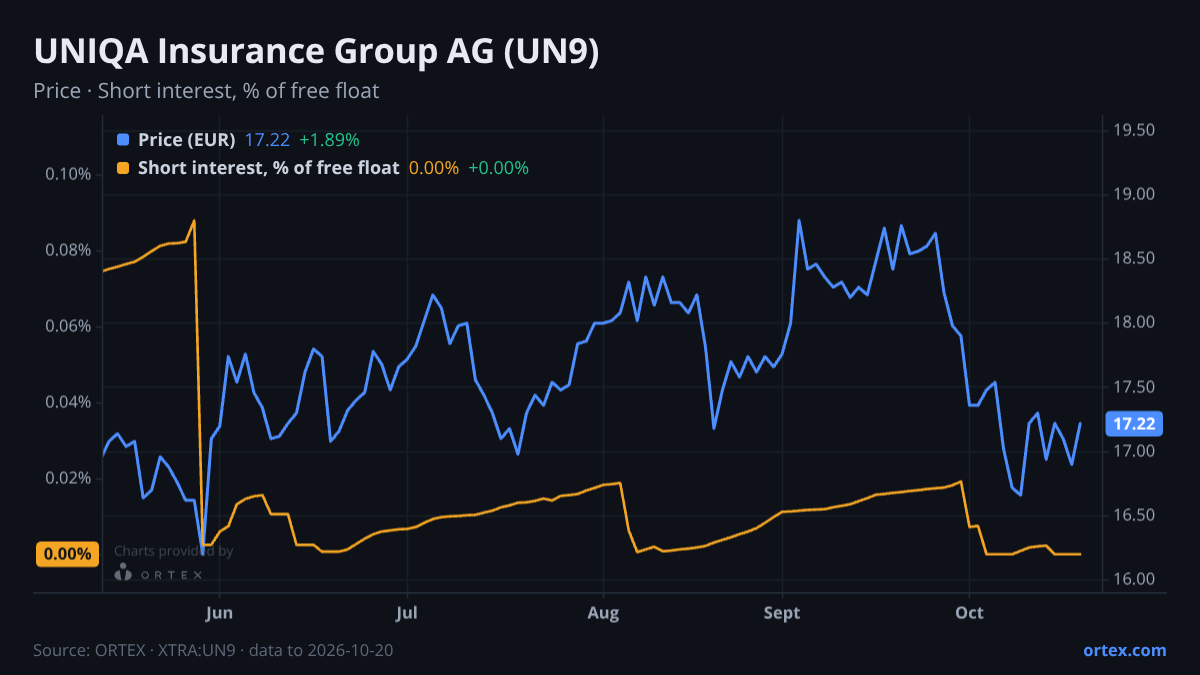Click the 17.00 right axis label

(x=1135, y=451)
